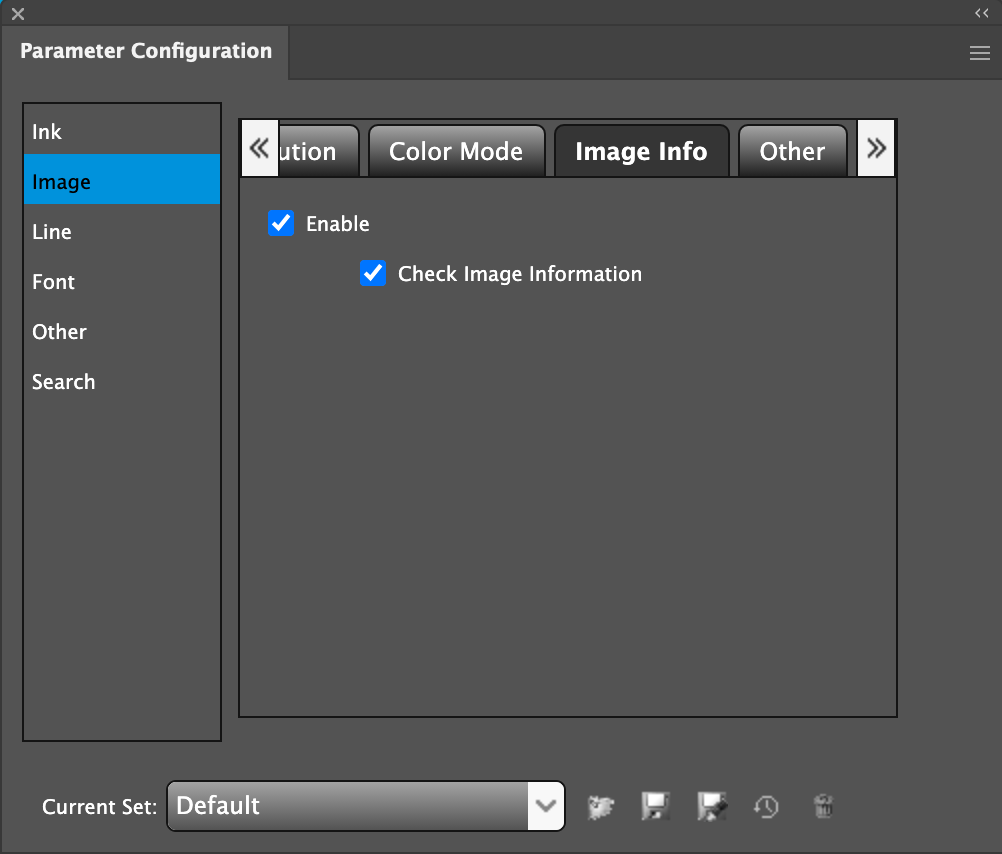
Task: Click the save-as floppy with pencil icon
Action: point(712,806)
